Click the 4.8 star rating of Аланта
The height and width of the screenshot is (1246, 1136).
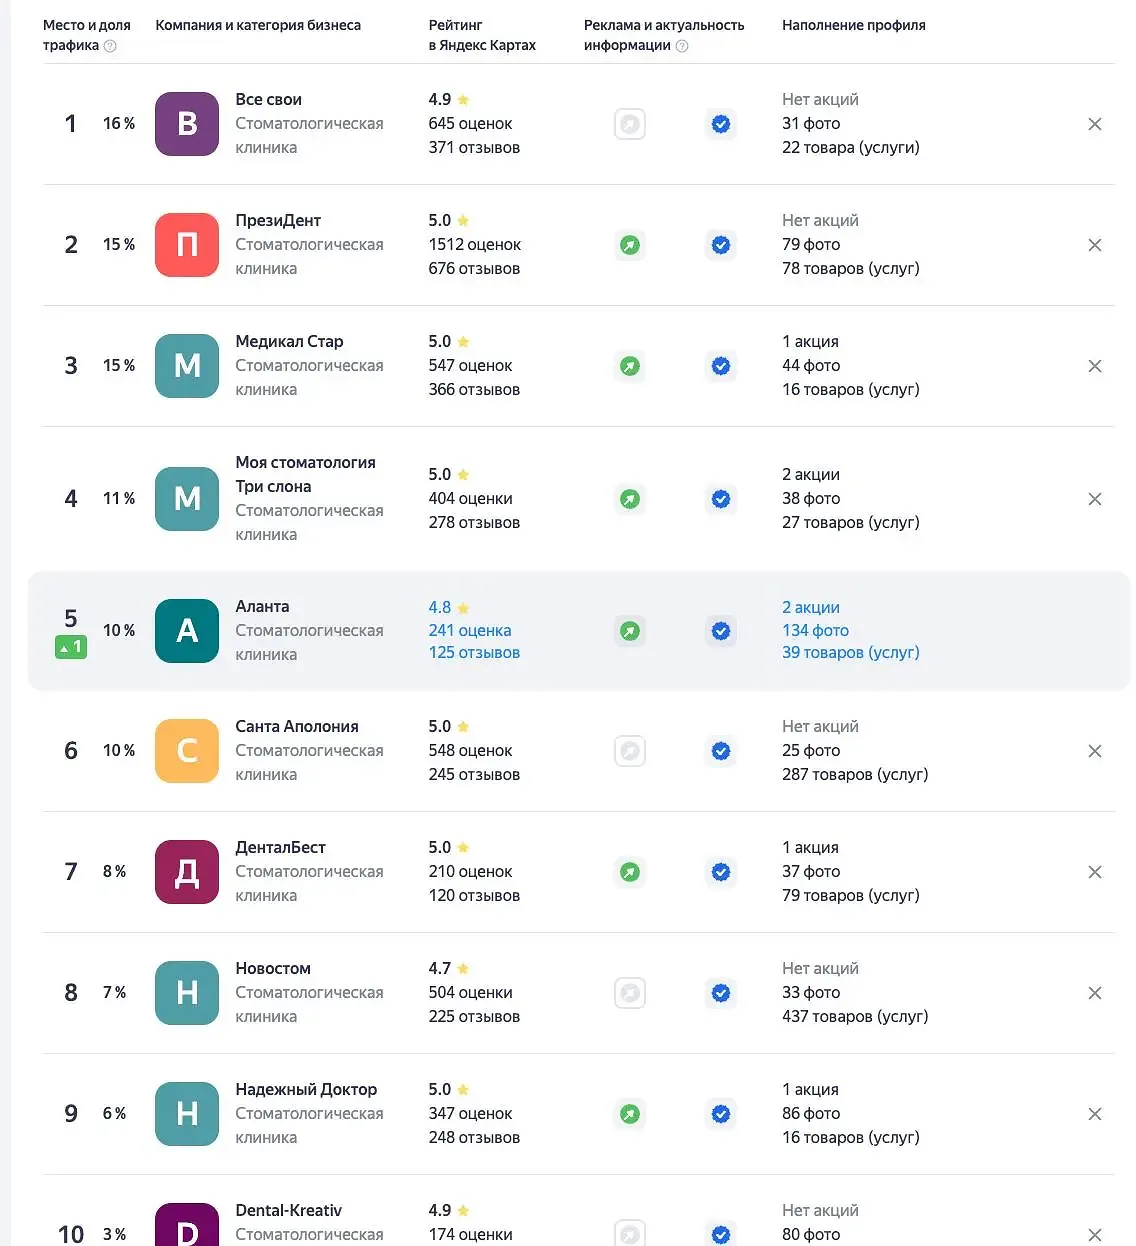(x=440, y=607)
